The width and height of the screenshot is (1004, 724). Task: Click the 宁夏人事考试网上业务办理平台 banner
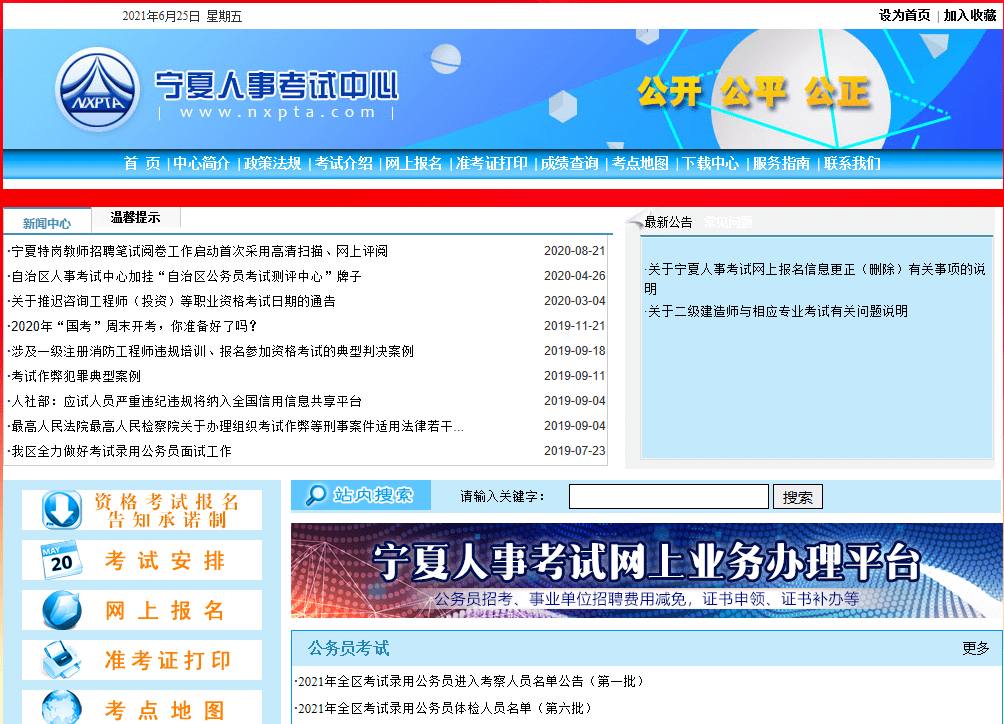[645, 570]
